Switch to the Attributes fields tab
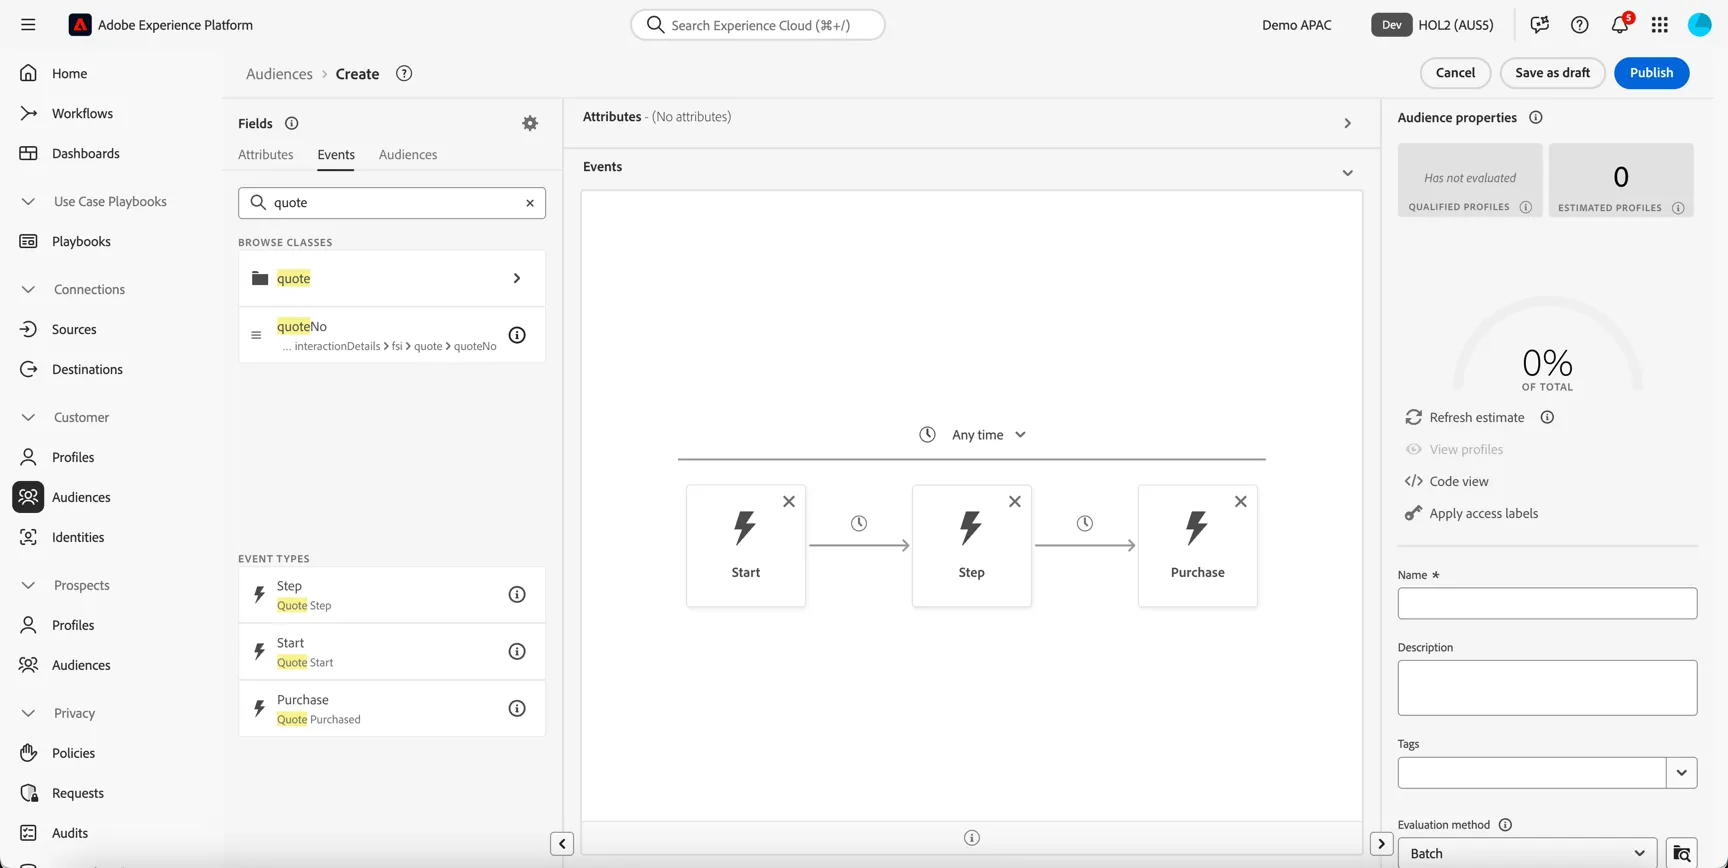This screenshot has height=868, width=1728. [x=266, y=155]
